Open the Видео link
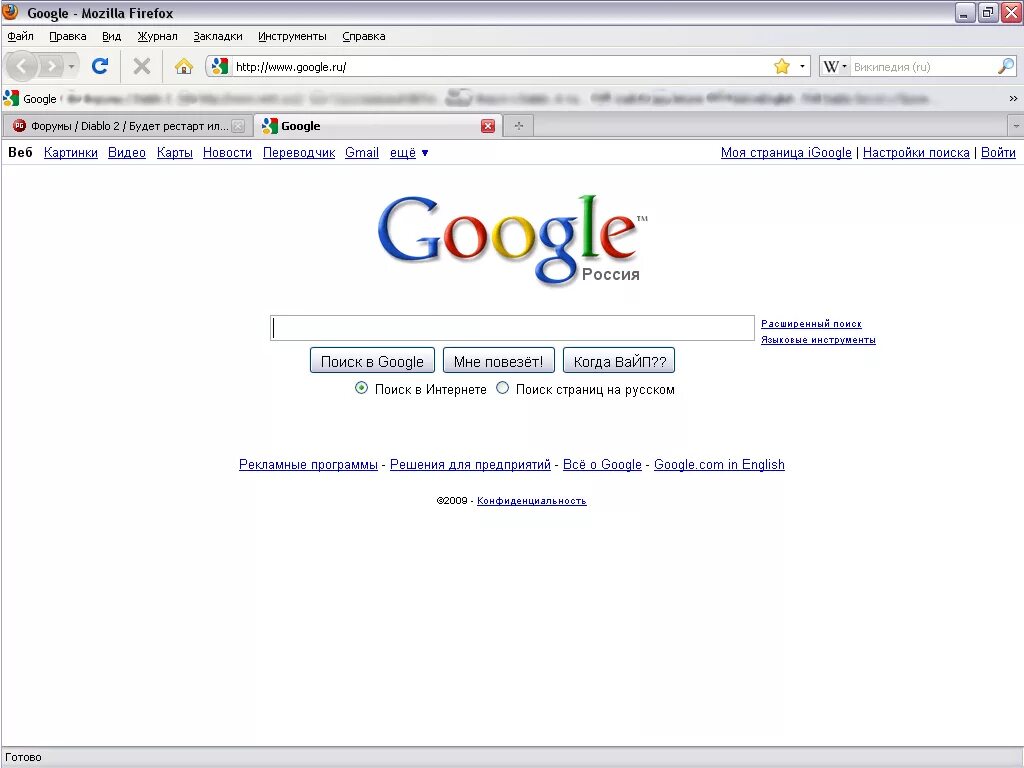The height and width of the screenshot is (768, 1024). pyautogui.click(x=127, y=152)
